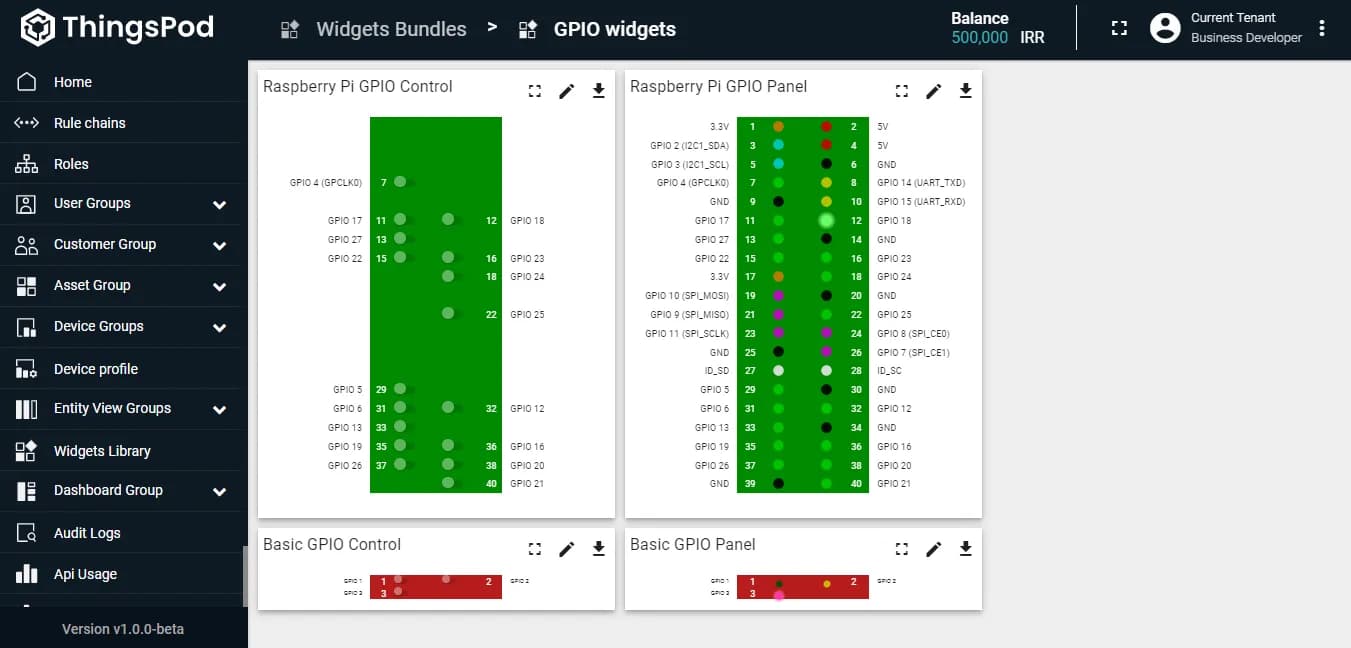Image resolution: width=1351 pixels, height=648 pixels.
Task: Expand the Device Groups chevron
Action: pyautogui.click(x=219, y=327)
